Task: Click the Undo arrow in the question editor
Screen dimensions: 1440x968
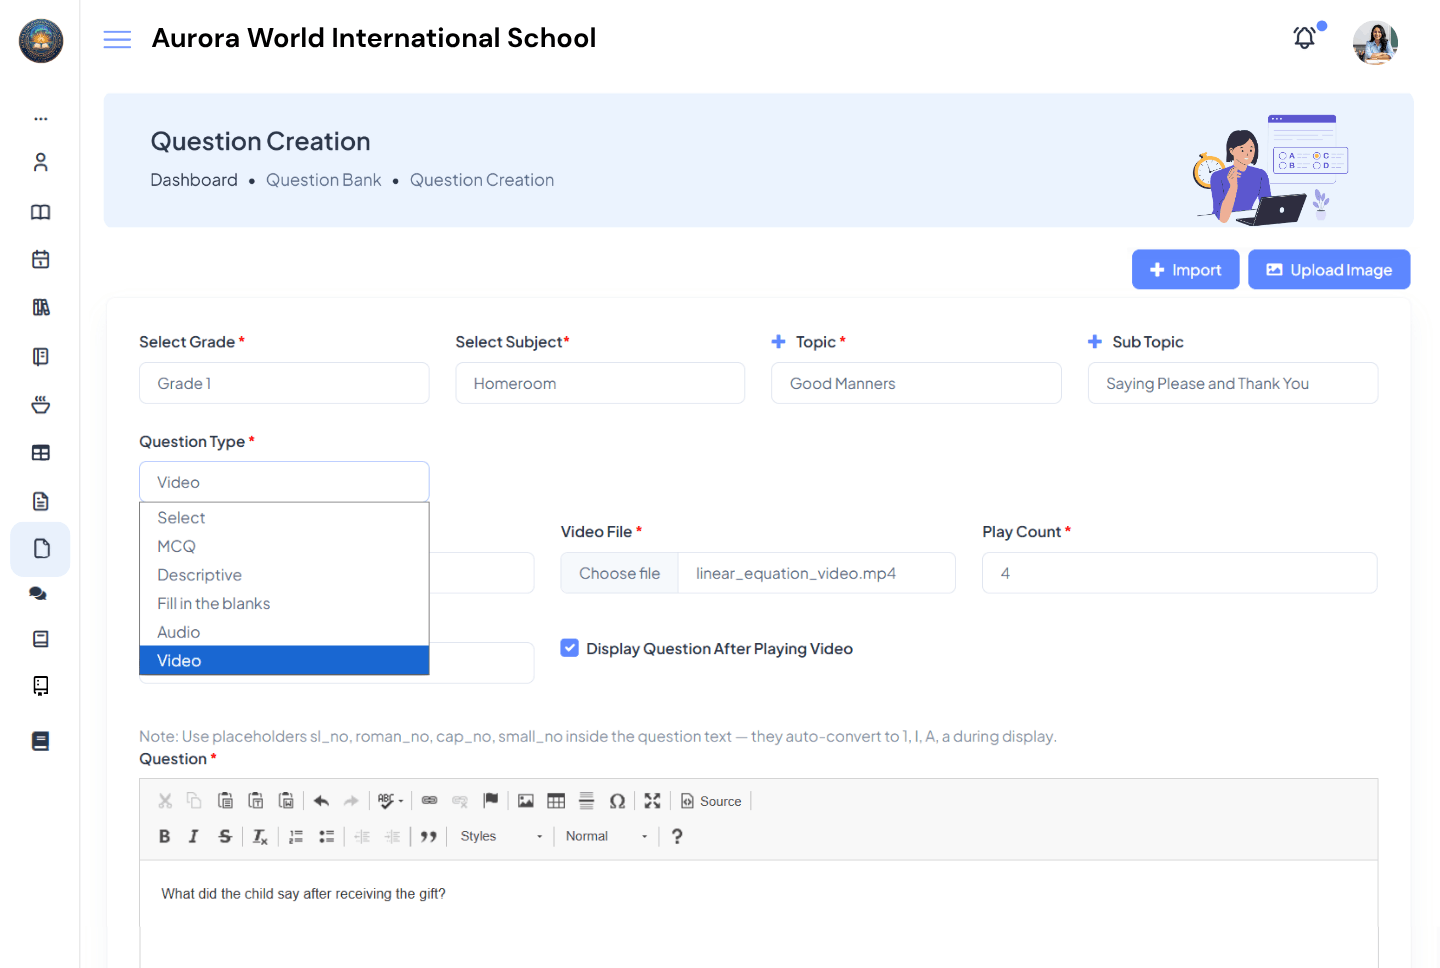Action: [320, 800]
